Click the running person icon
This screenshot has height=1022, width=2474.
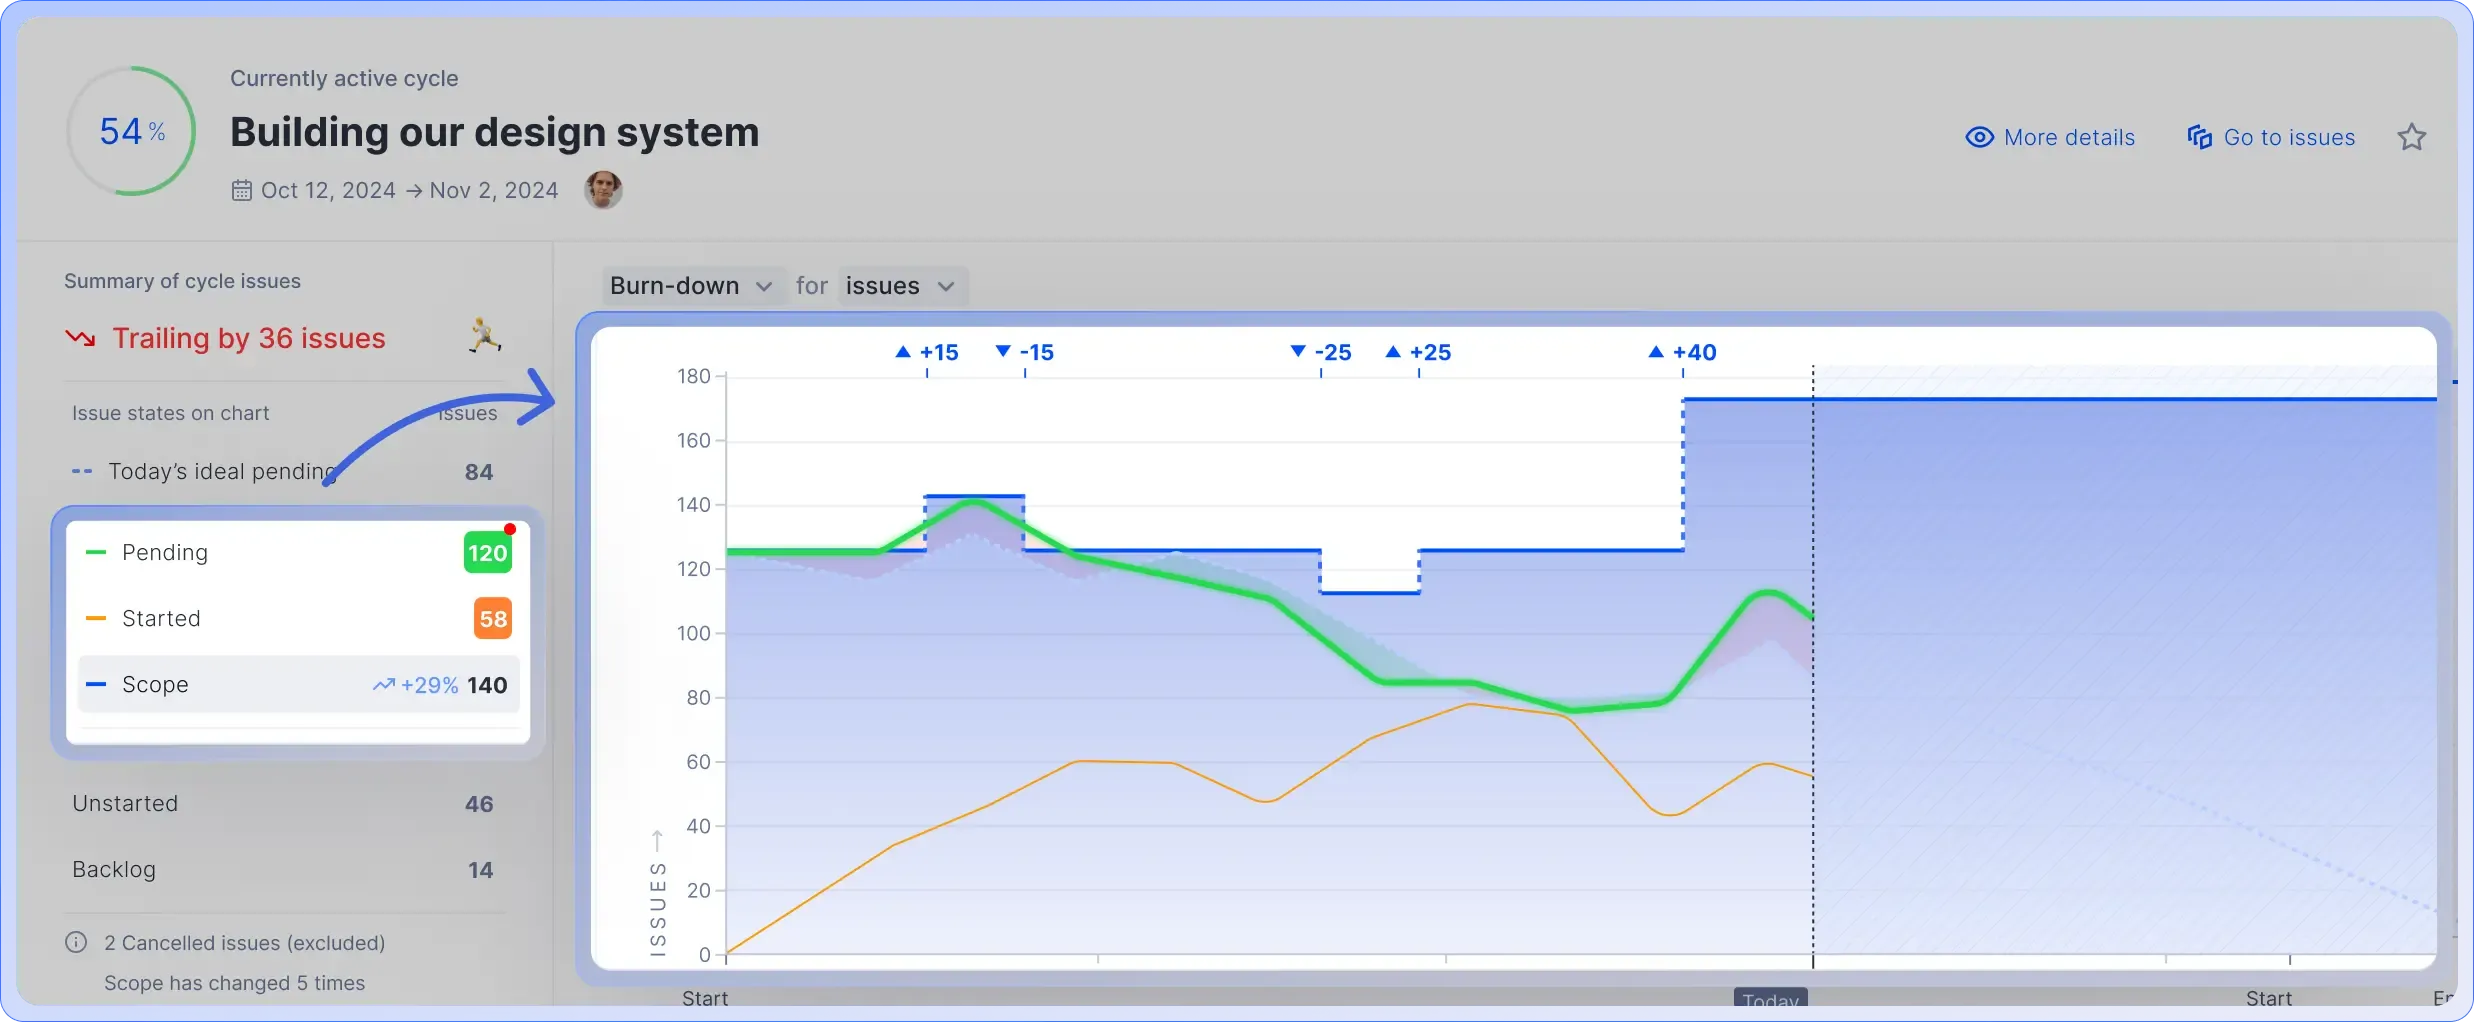(485, 336)
